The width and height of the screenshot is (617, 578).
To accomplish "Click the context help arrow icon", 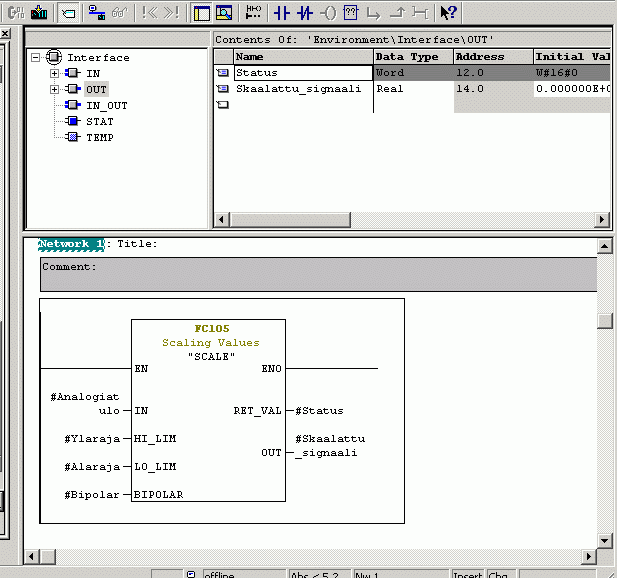I will [x=449, y=13].
